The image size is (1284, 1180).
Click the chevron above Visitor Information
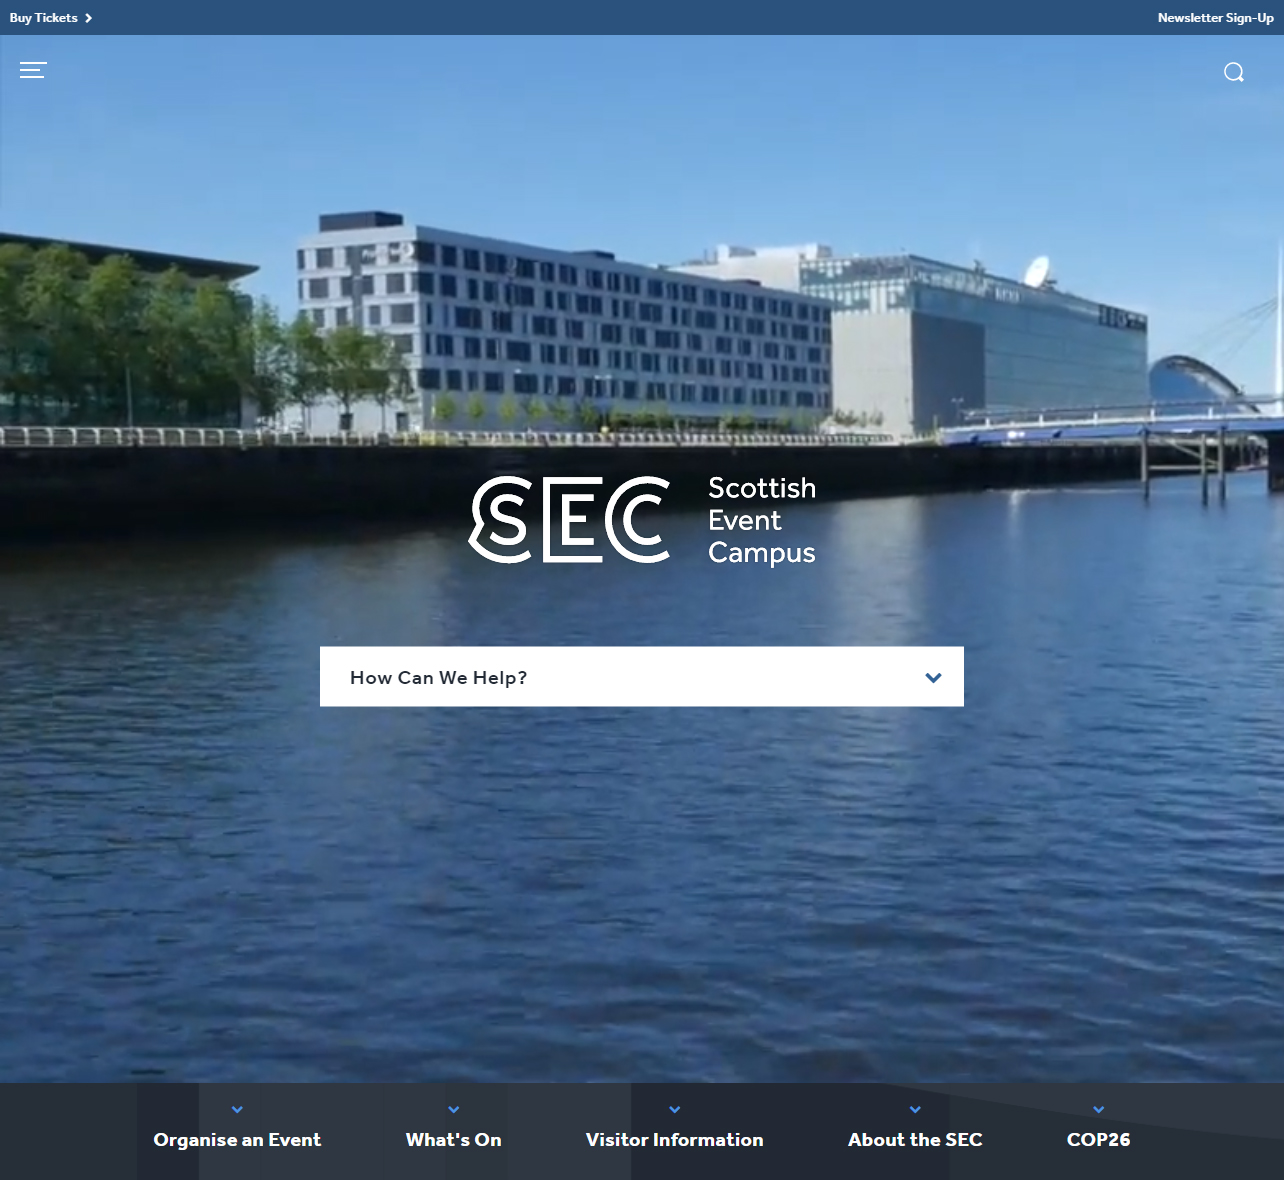pos(675,1110)
